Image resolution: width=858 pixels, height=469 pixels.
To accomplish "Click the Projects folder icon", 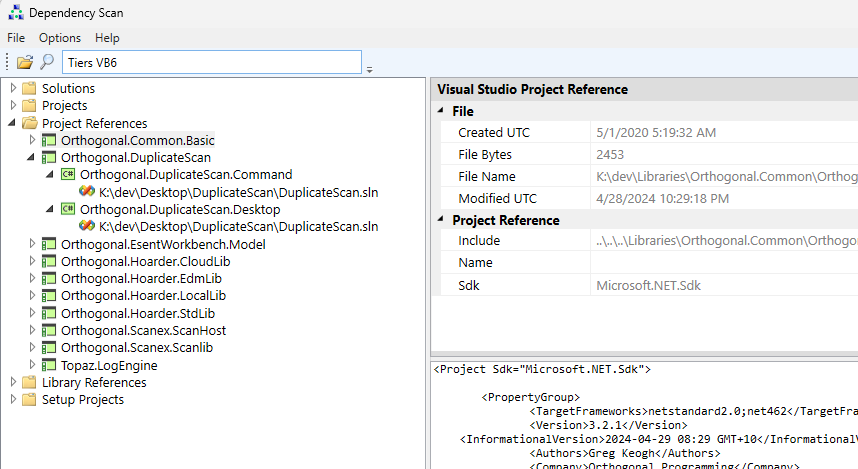I will (x=29, y=105).
